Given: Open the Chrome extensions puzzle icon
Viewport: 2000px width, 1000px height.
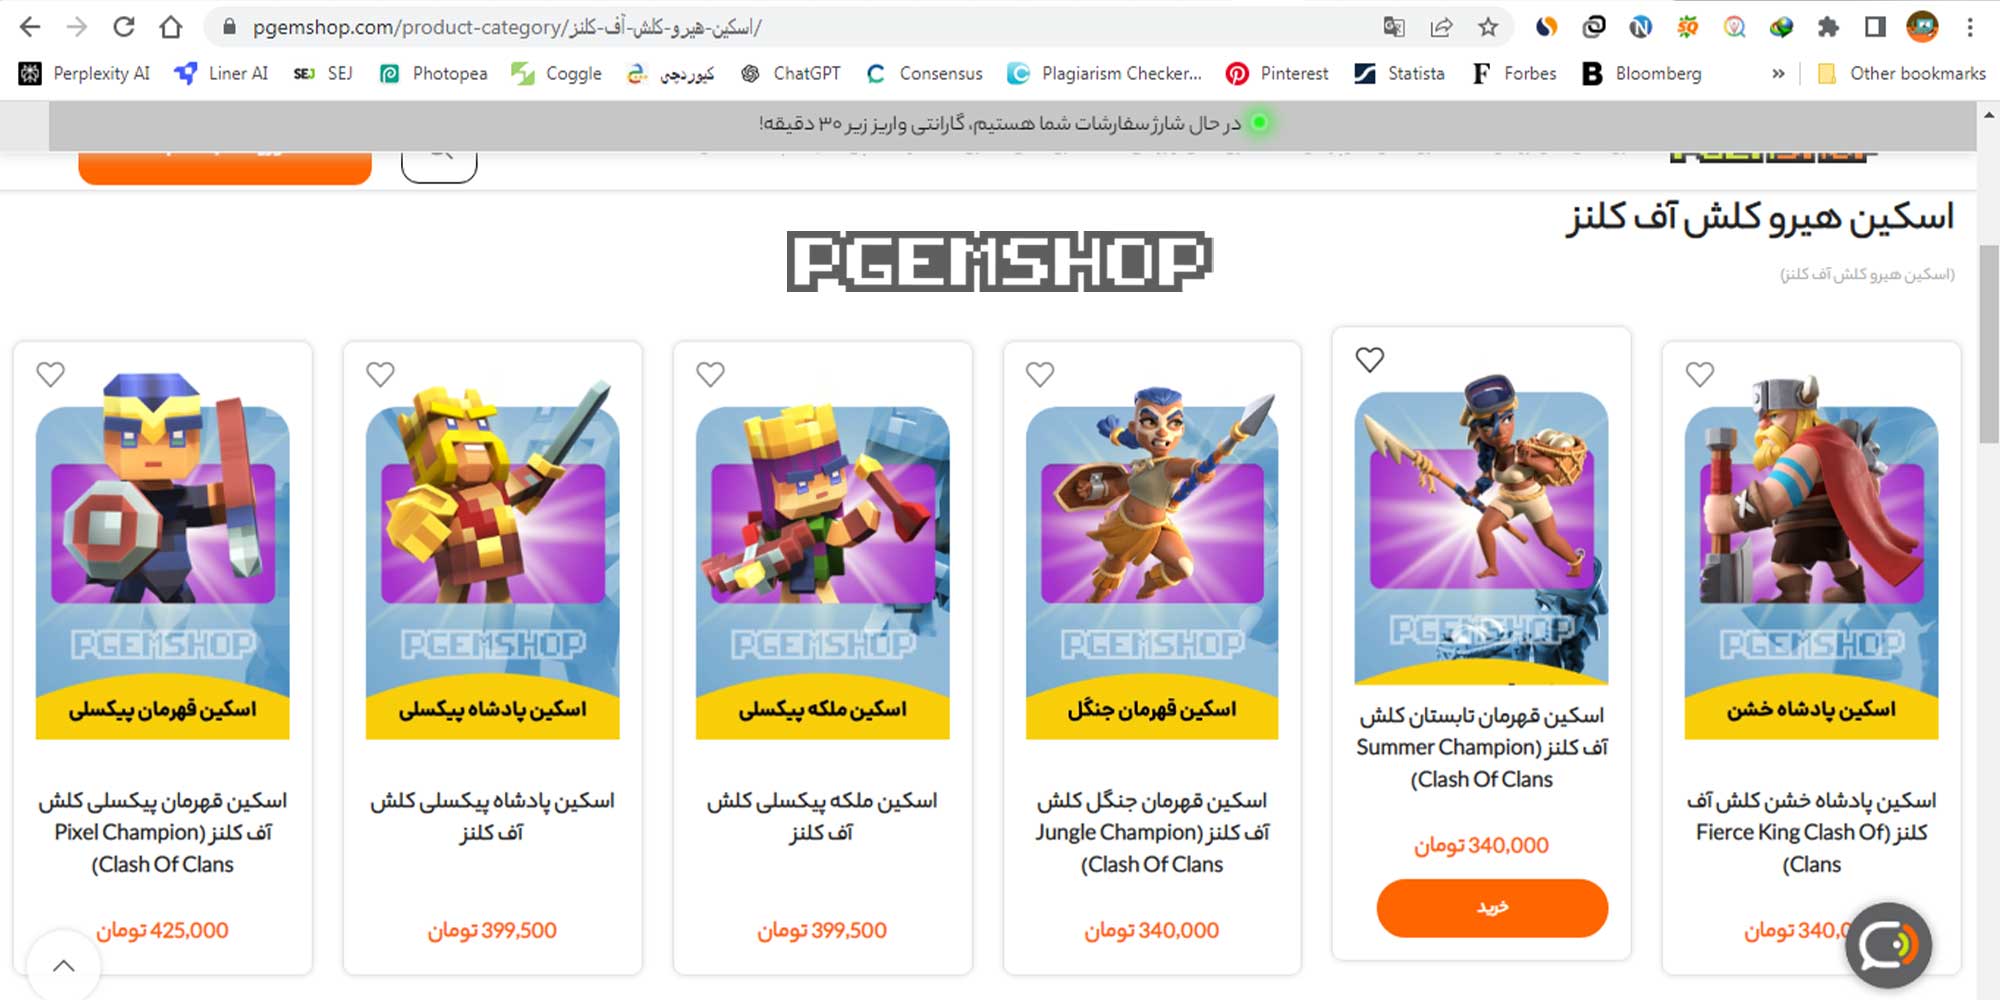Looking at the screenshot, I should point(1828,27).
